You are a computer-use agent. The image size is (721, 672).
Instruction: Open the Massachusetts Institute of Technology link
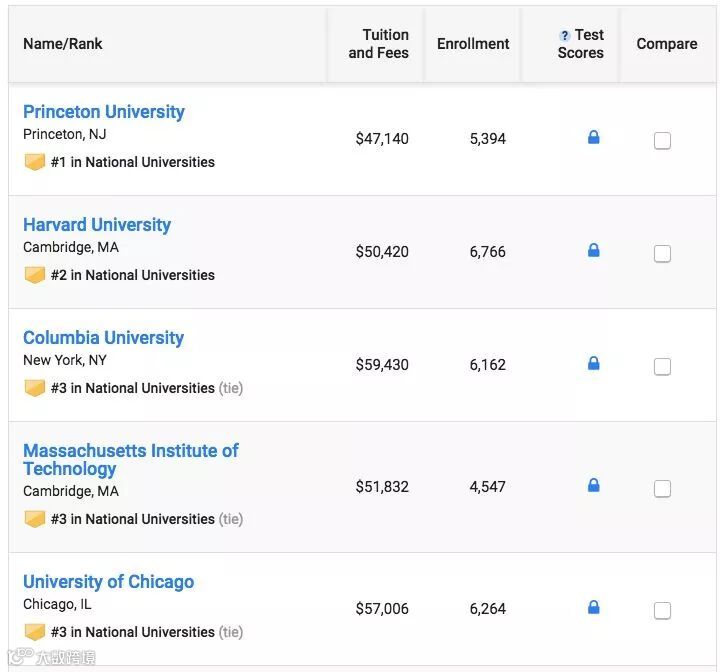130,460
